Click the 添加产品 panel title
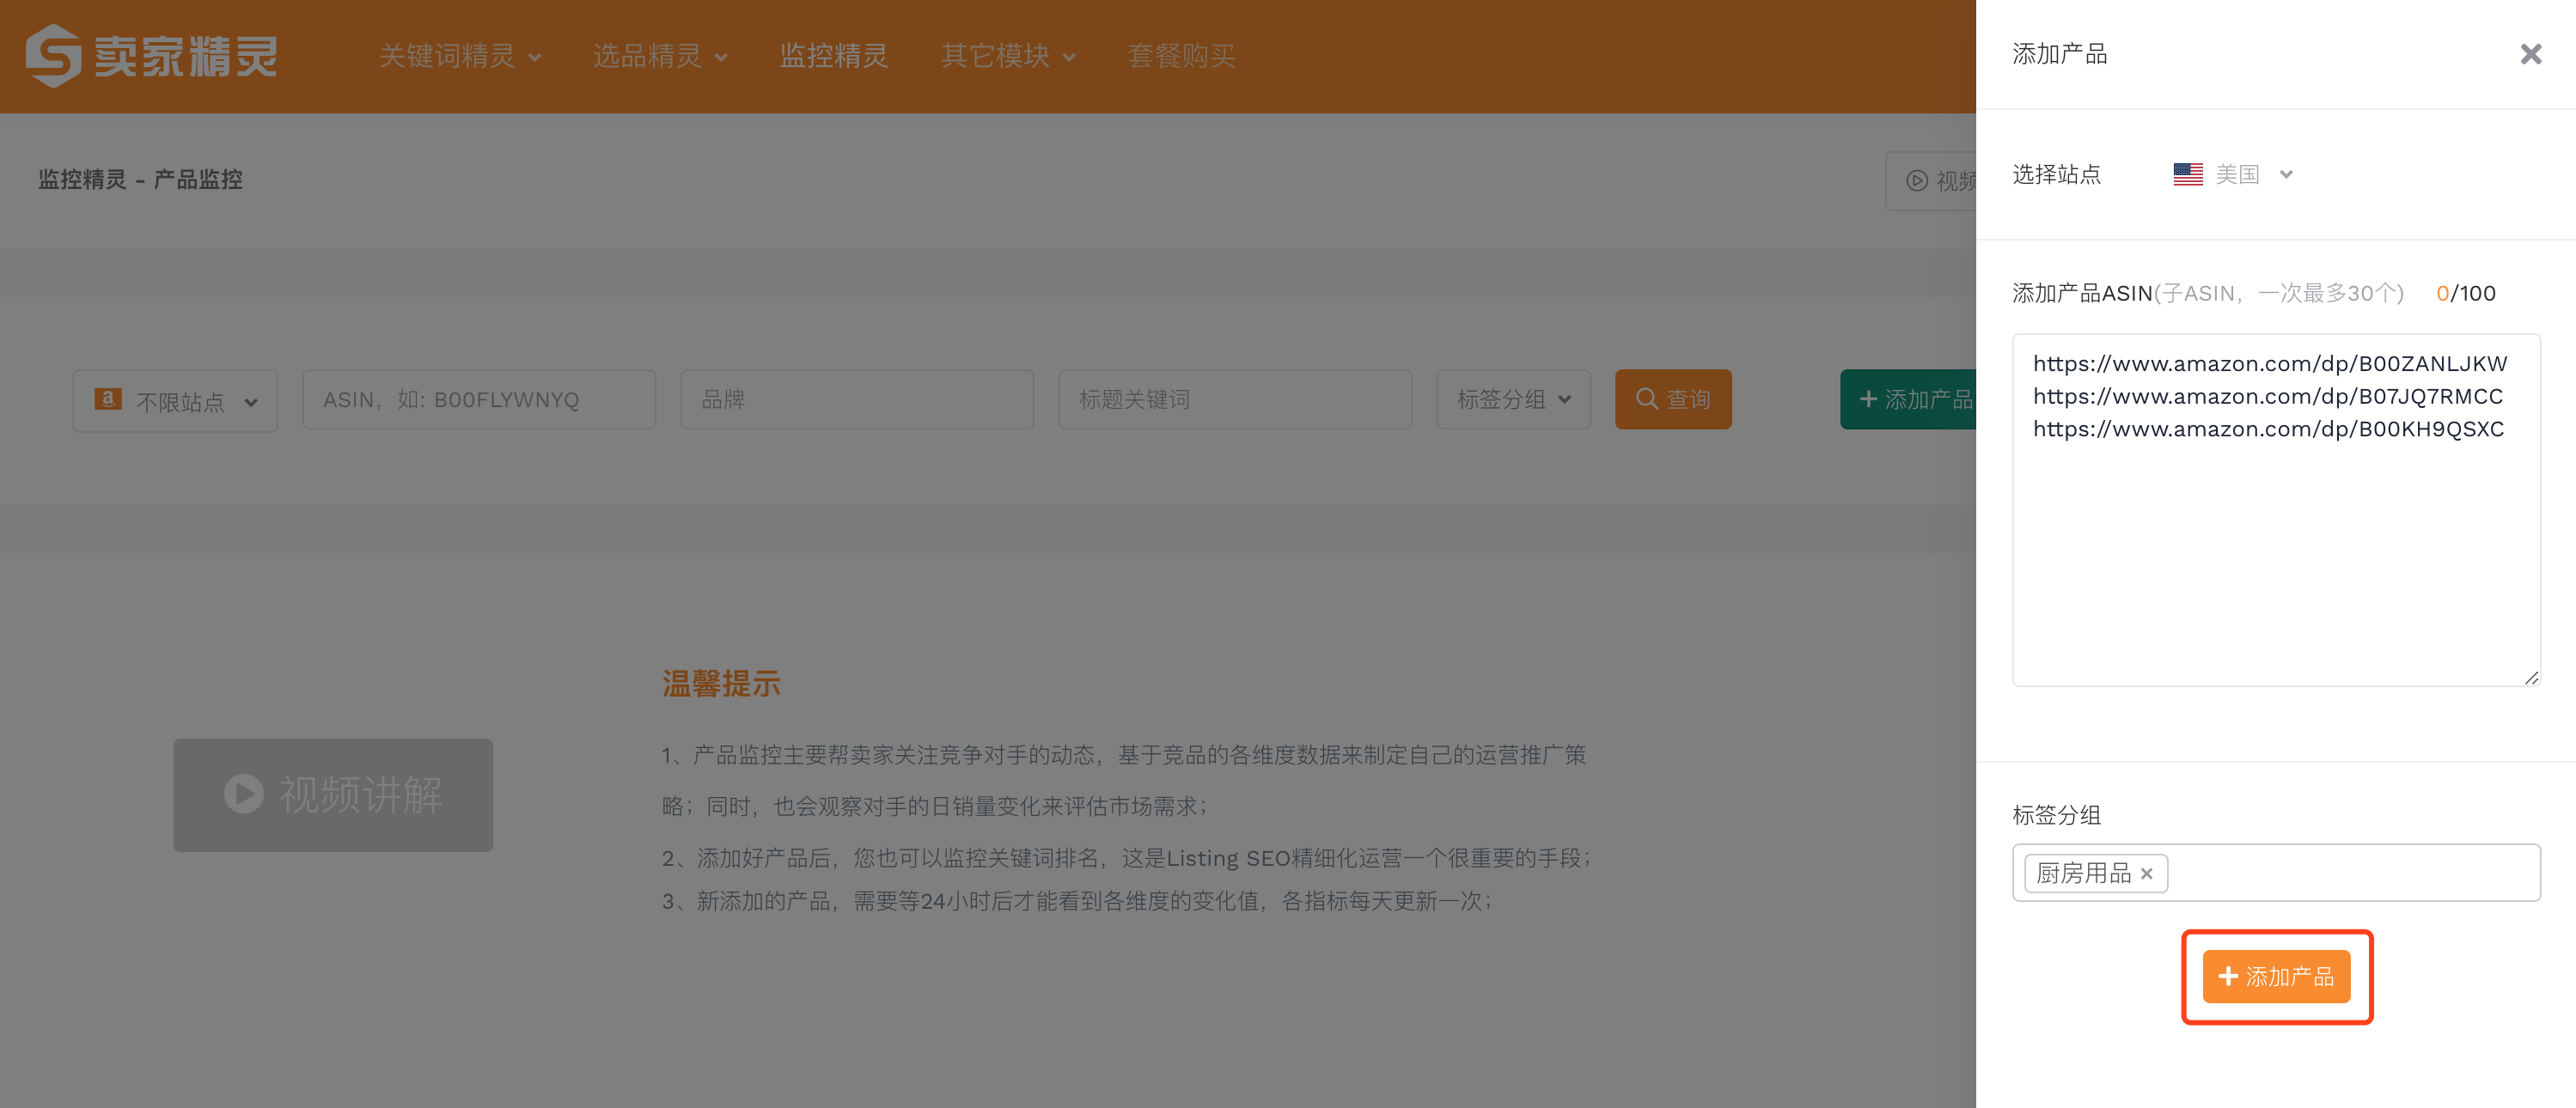Viewport: 2576px width, 1108px height. click(x=2059, y=54)
